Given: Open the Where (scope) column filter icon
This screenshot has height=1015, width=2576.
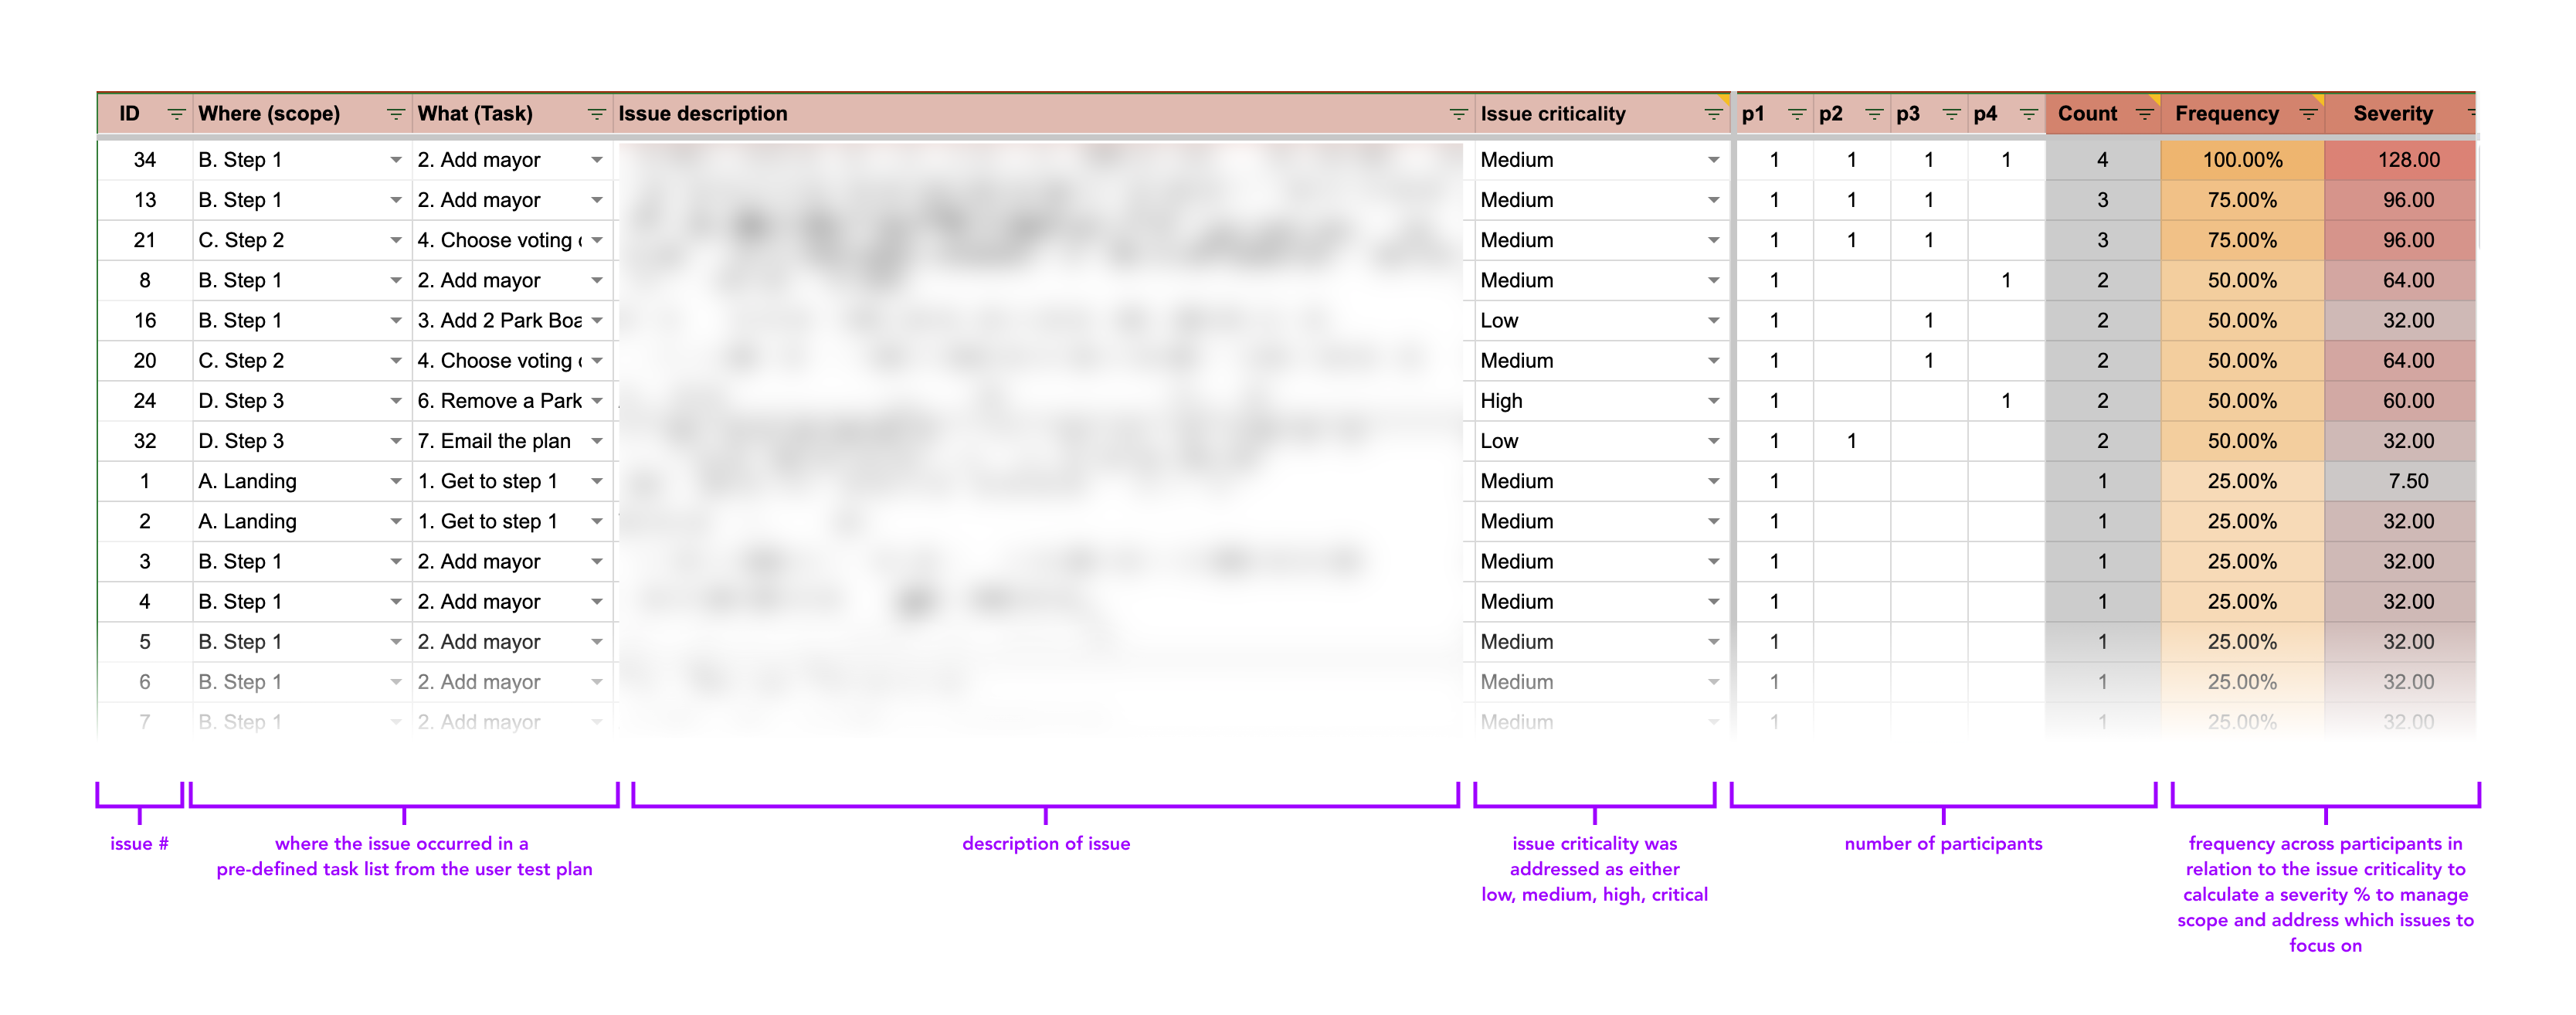Looking at the screenshot, I should [x=396, y=114].
